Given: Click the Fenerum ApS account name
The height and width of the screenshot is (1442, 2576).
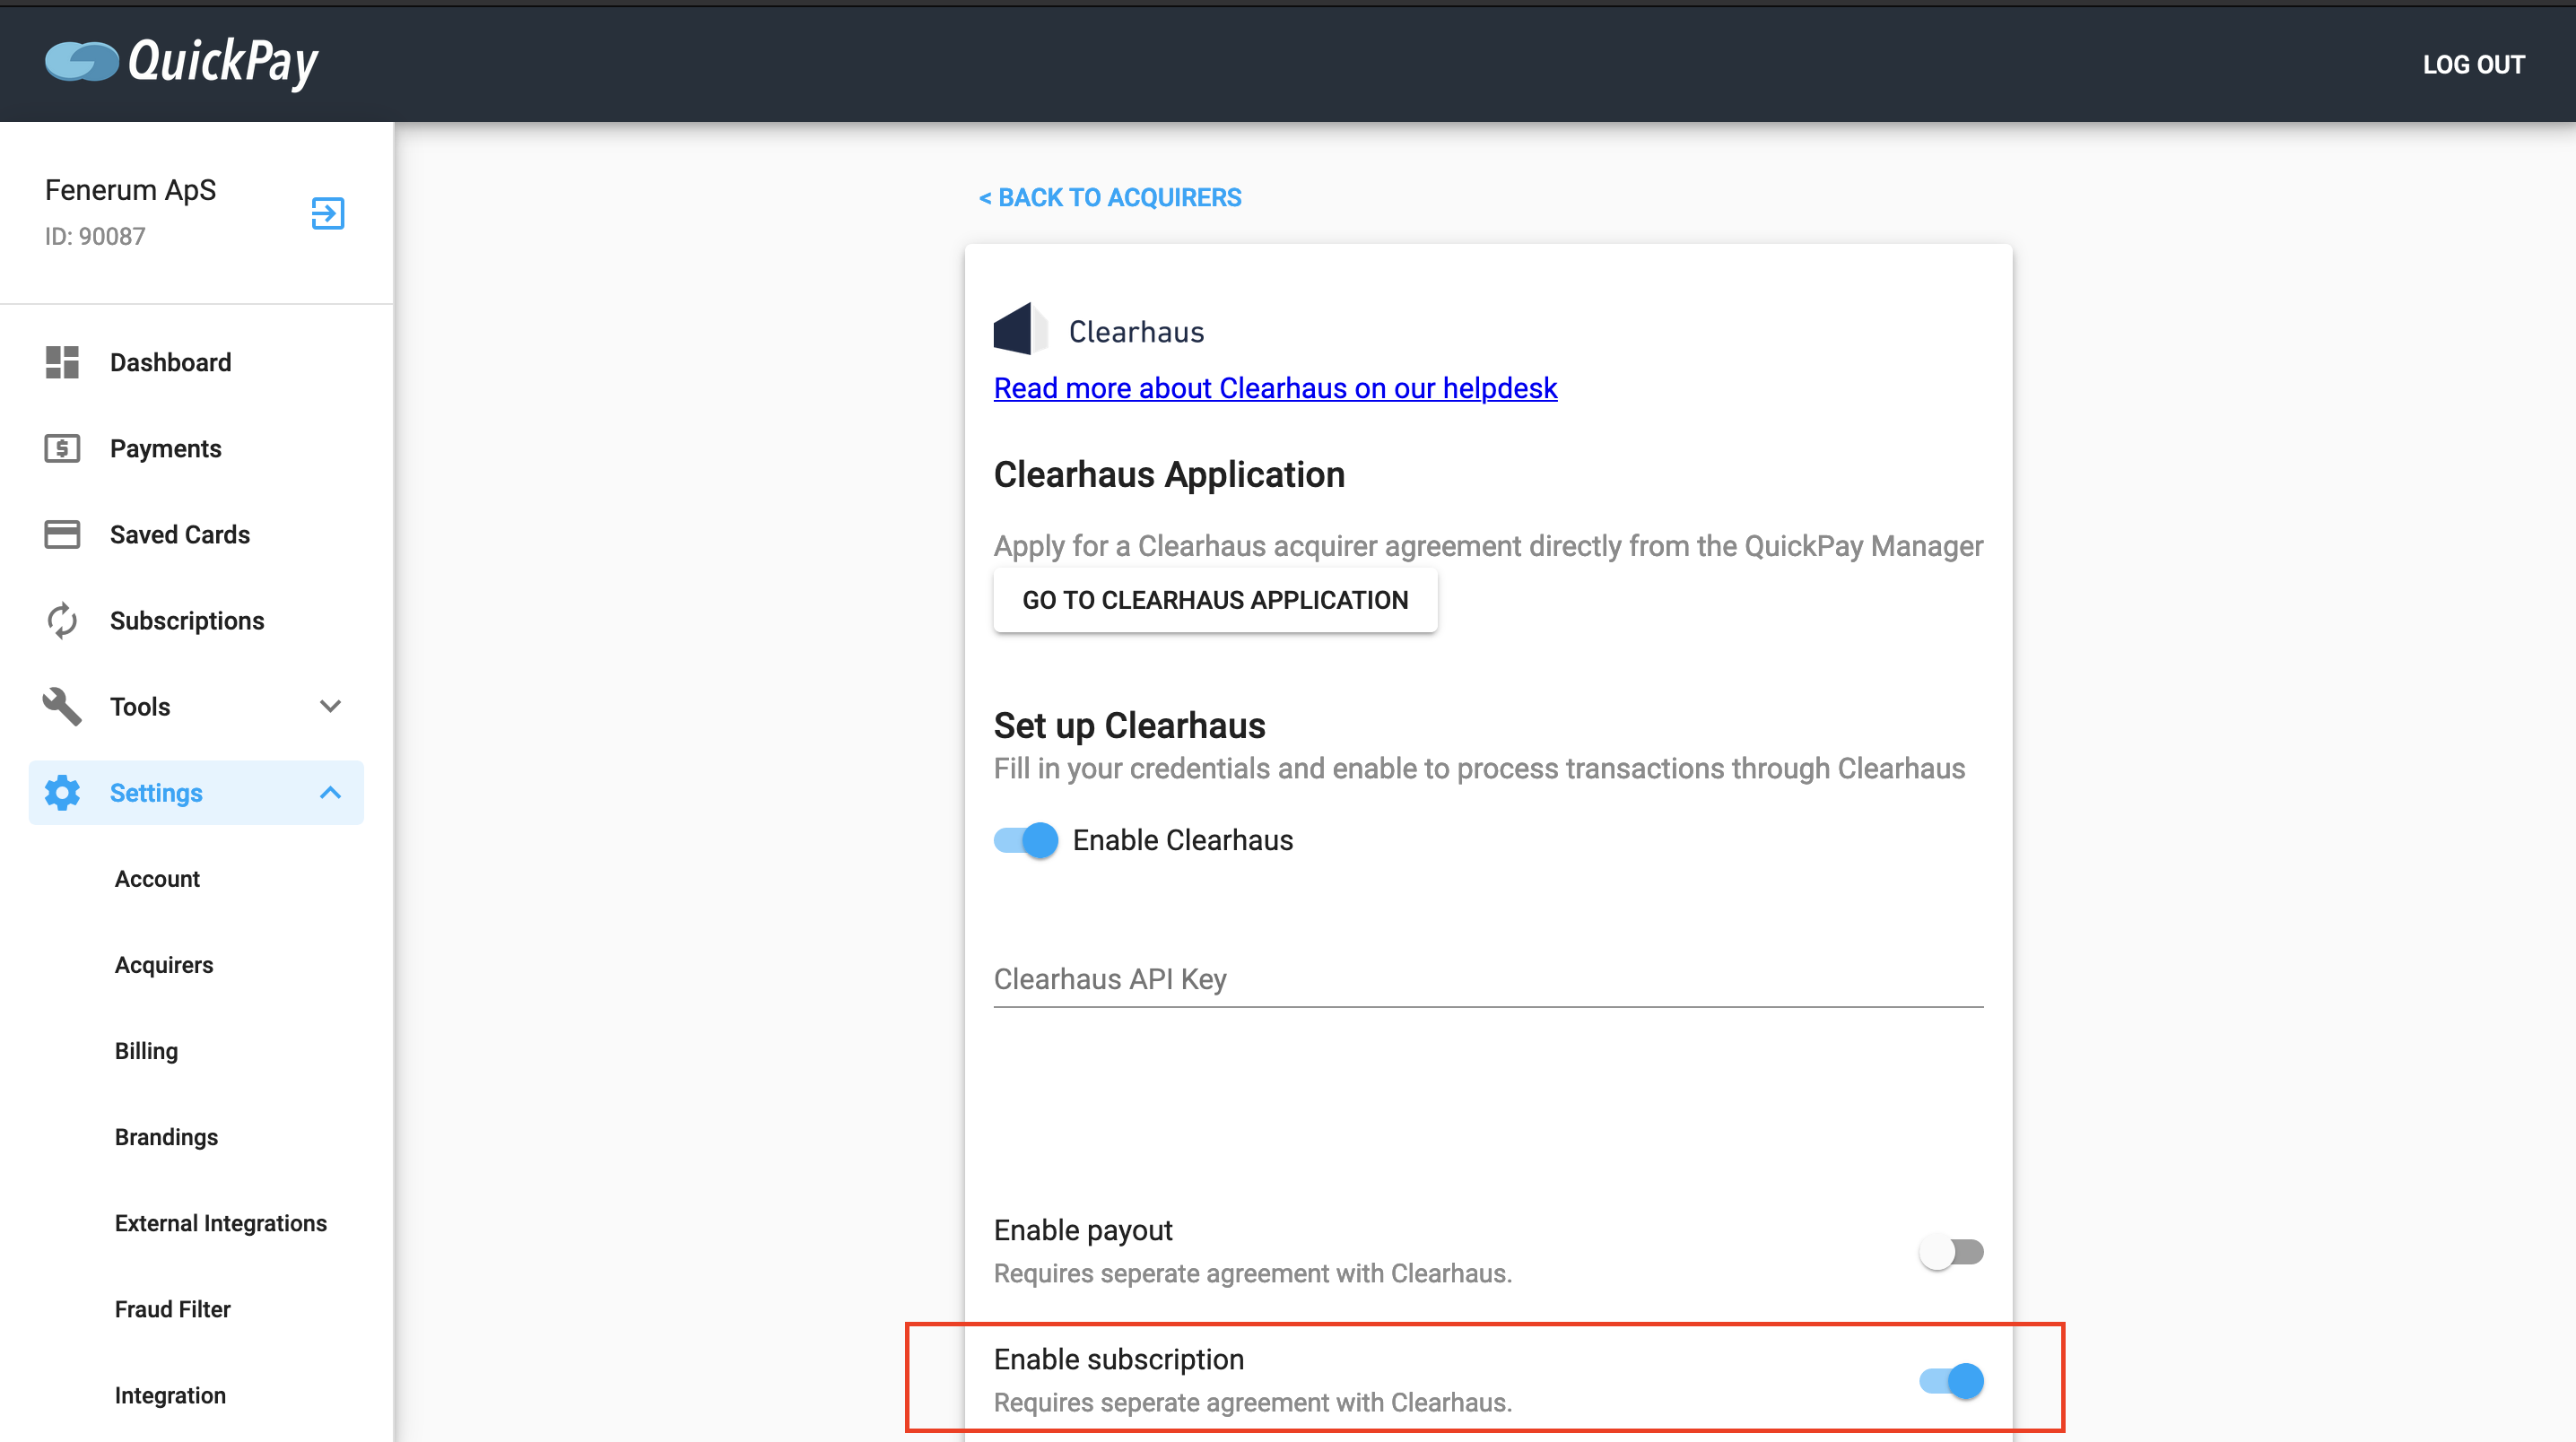Looking at the screenshot, I should (x=130, y=189).
